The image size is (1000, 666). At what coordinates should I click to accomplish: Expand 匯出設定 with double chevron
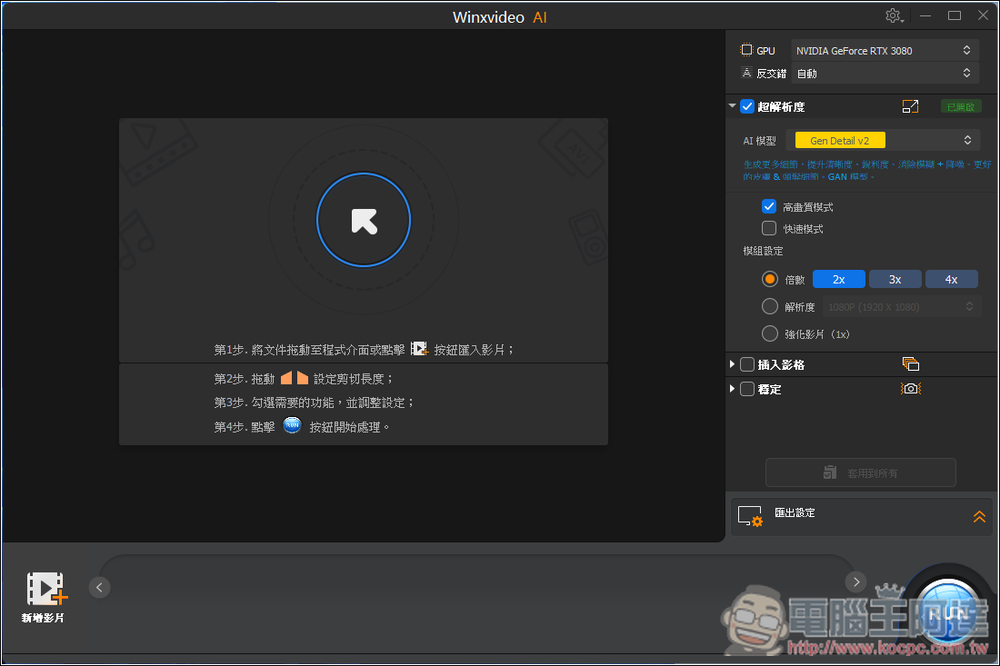979,517
